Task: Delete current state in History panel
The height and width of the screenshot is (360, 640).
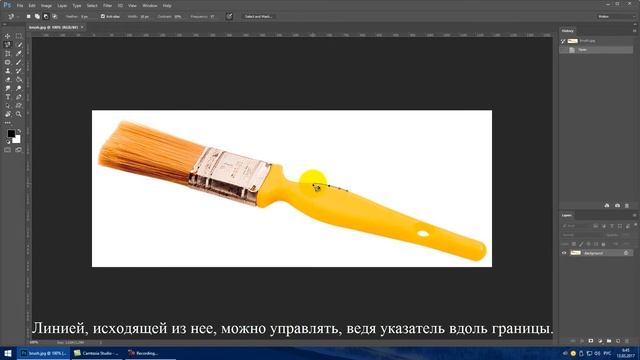Action: point(627,206)
